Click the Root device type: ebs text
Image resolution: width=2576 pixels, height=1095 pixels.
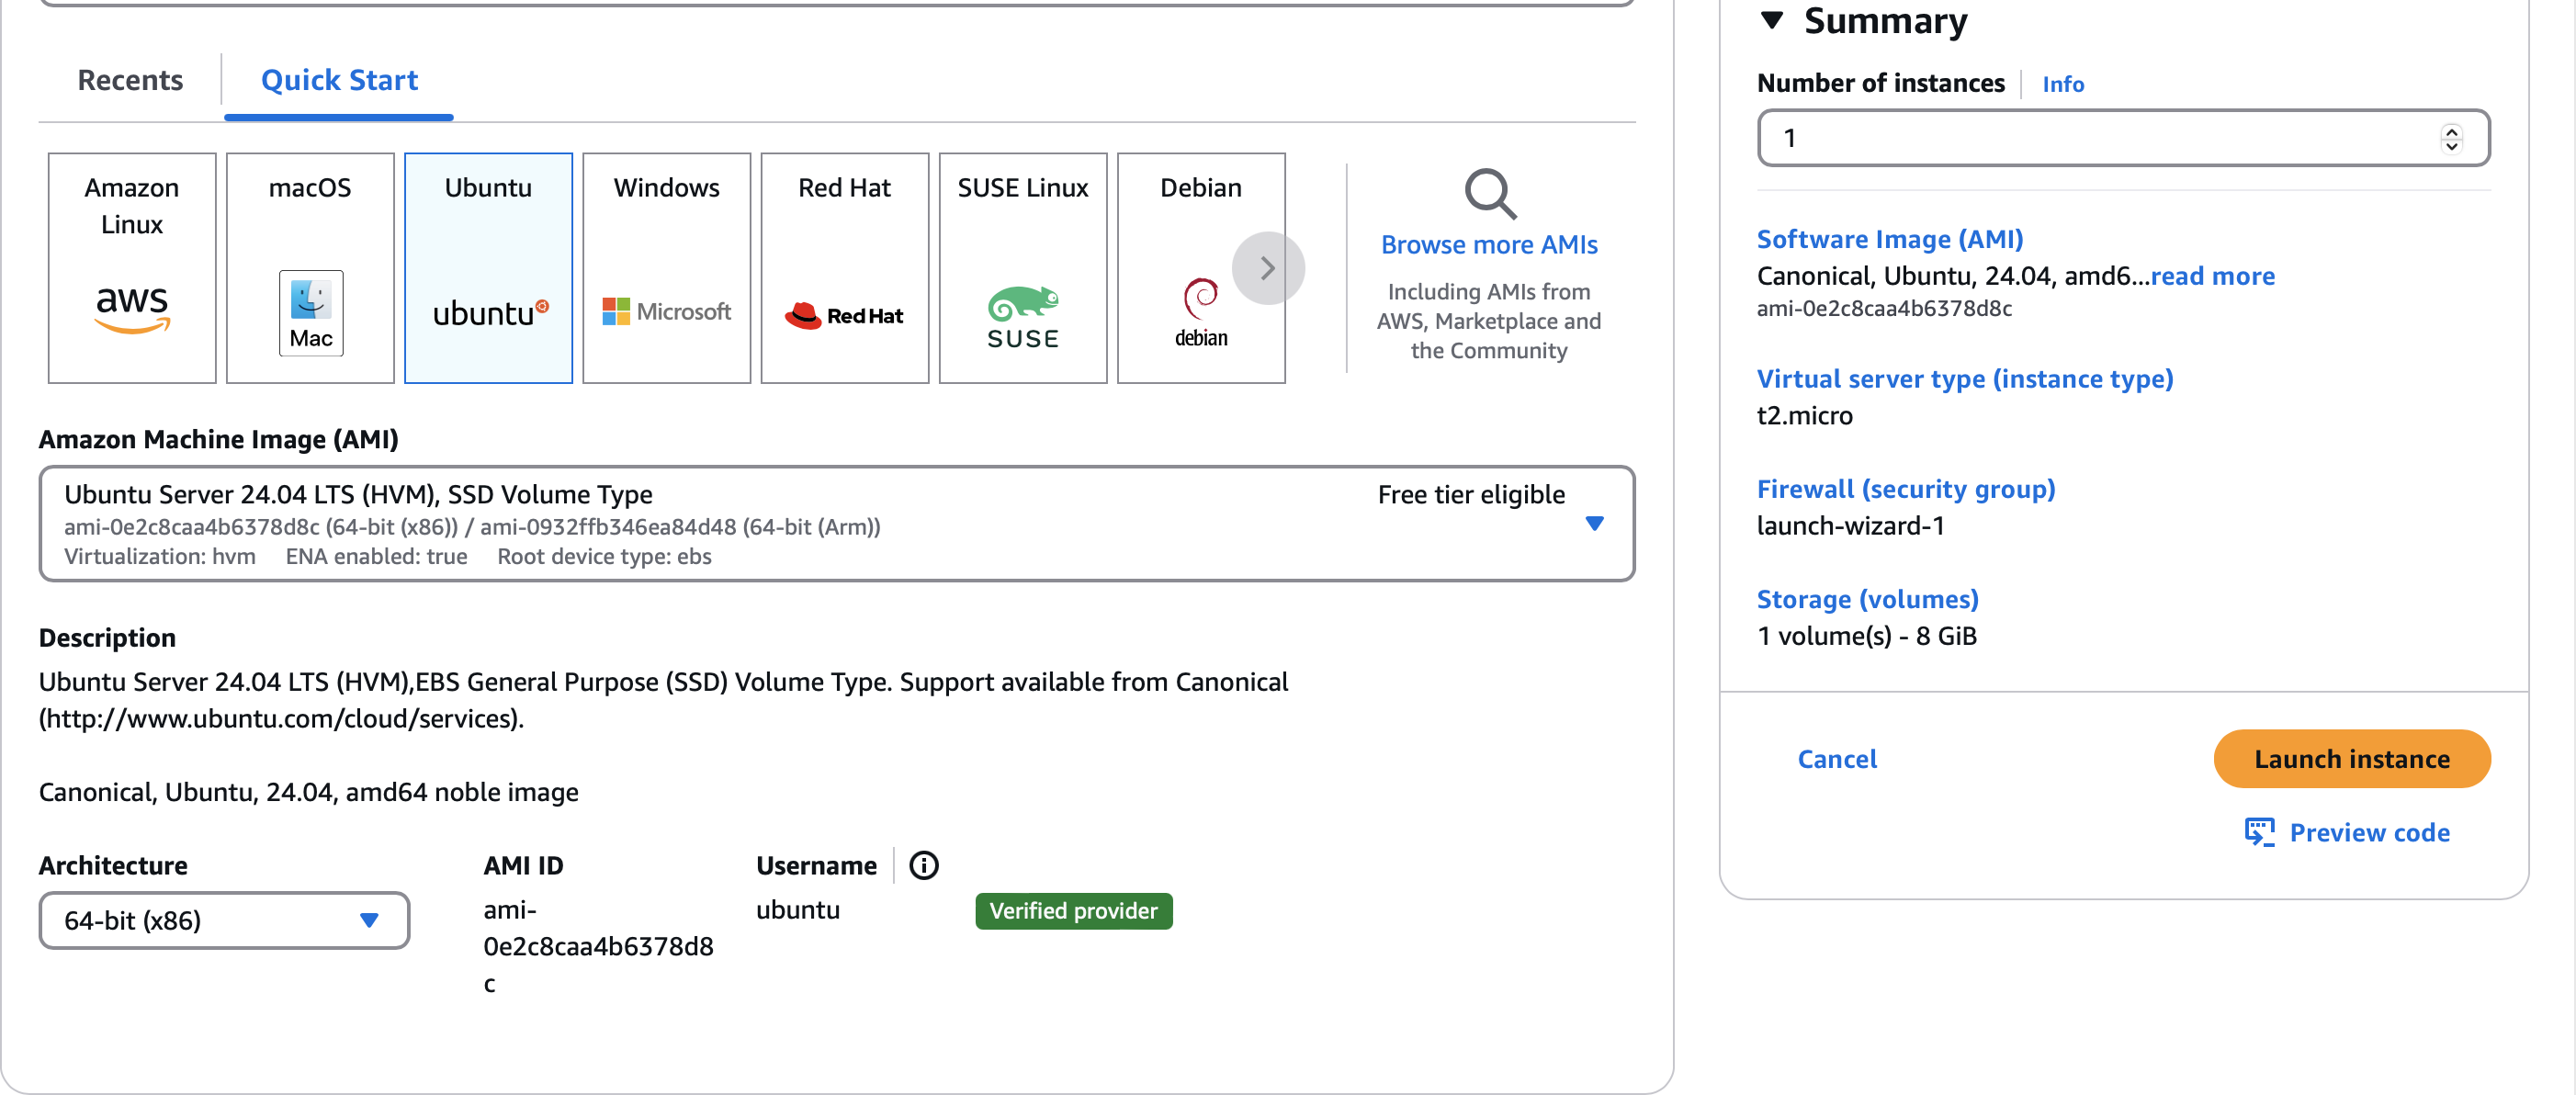click(x=604, y=556)
